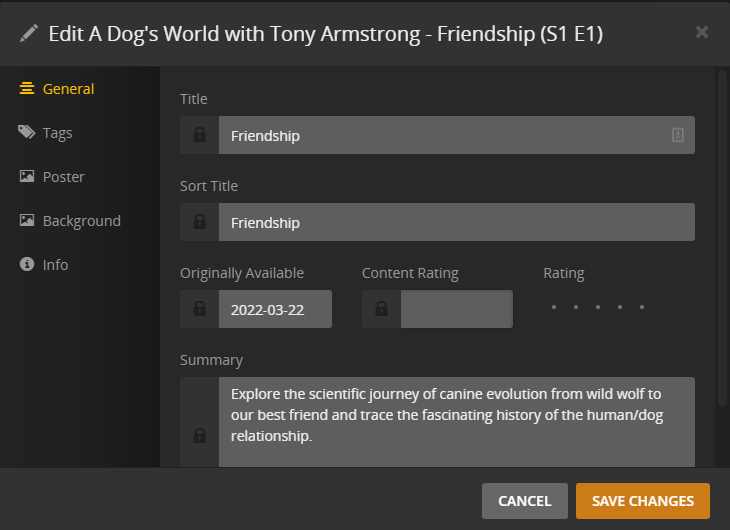
Task: Switch to the Tags section
Action: pos(57,133)
